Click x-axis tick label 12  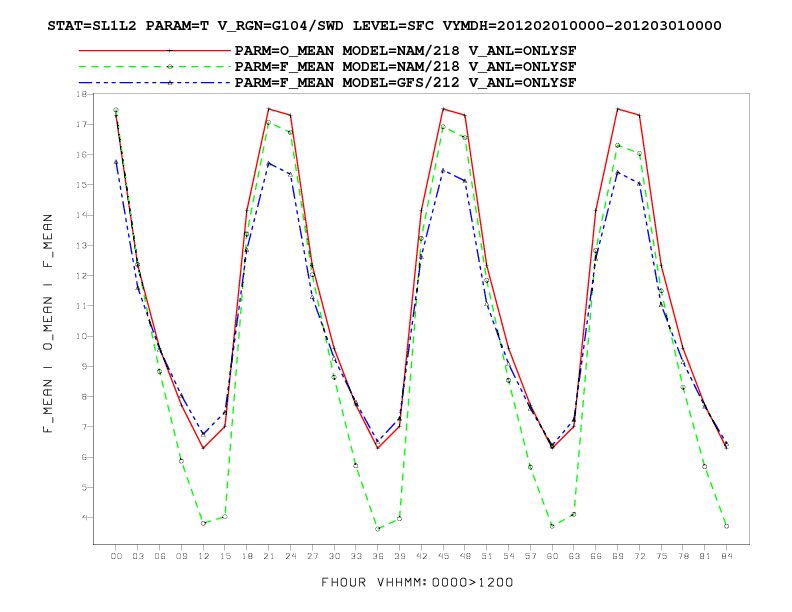click(x=203, y=556)
